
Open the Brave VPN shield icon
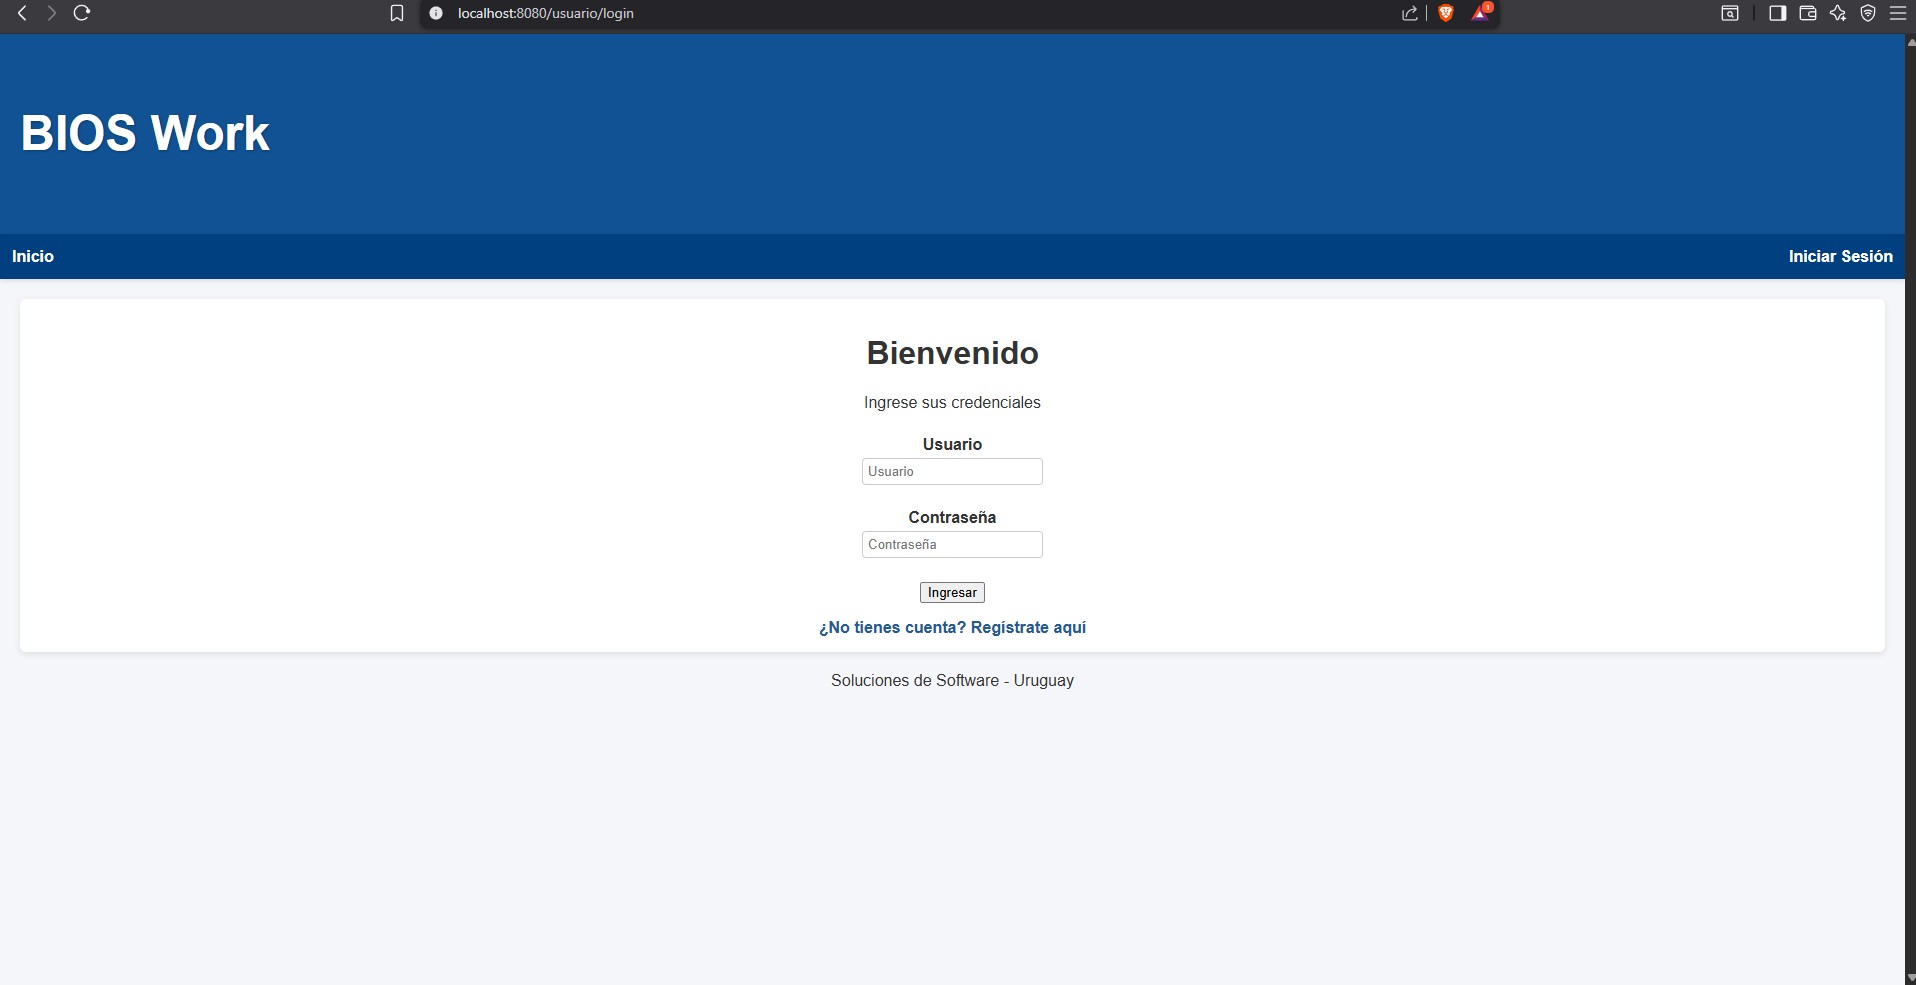click(1867, 13)
